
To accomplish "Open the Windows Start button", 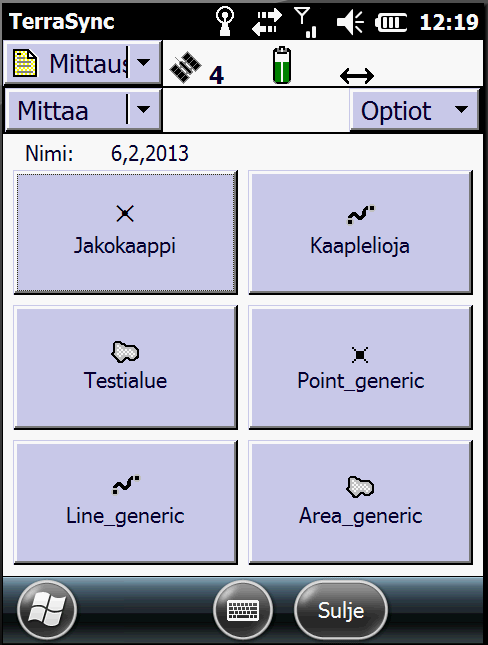I will pos(47,610).
